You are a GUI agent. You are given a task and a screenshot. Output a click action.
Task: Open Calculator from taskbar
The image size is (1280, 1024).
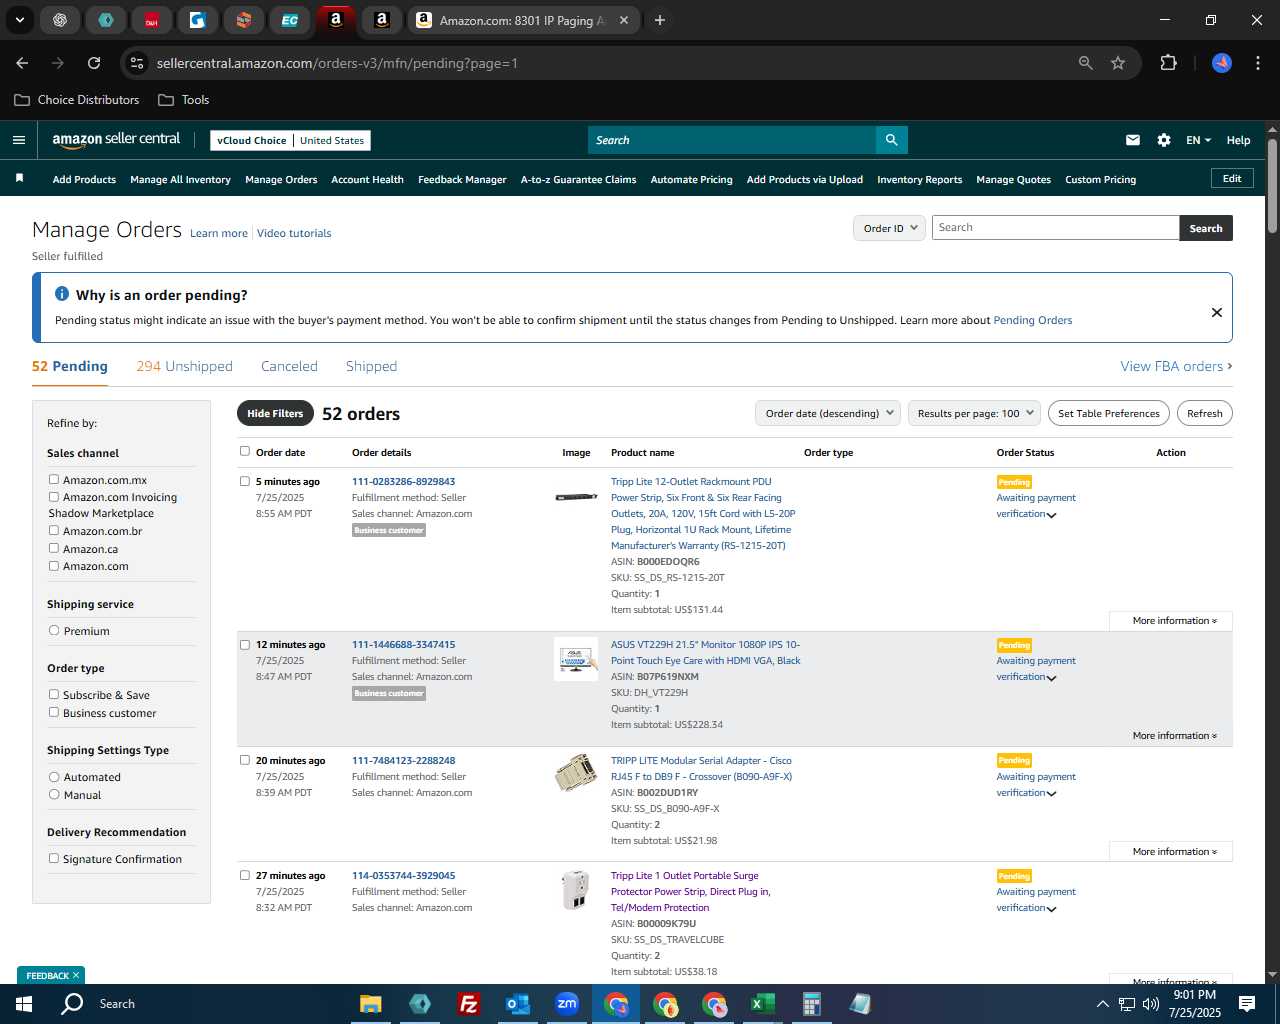(811, 1004)
